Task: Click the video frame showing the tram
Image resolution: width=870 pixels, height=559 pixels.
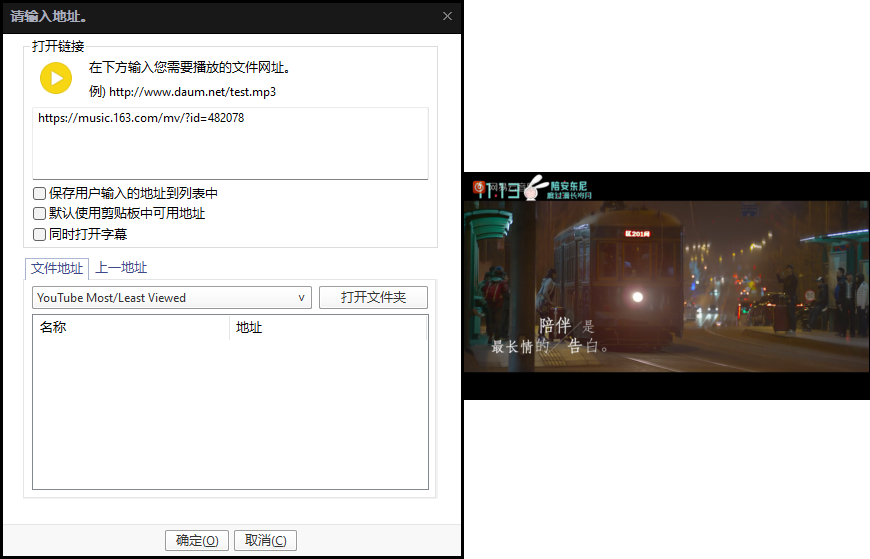Action: pos(666,286)
